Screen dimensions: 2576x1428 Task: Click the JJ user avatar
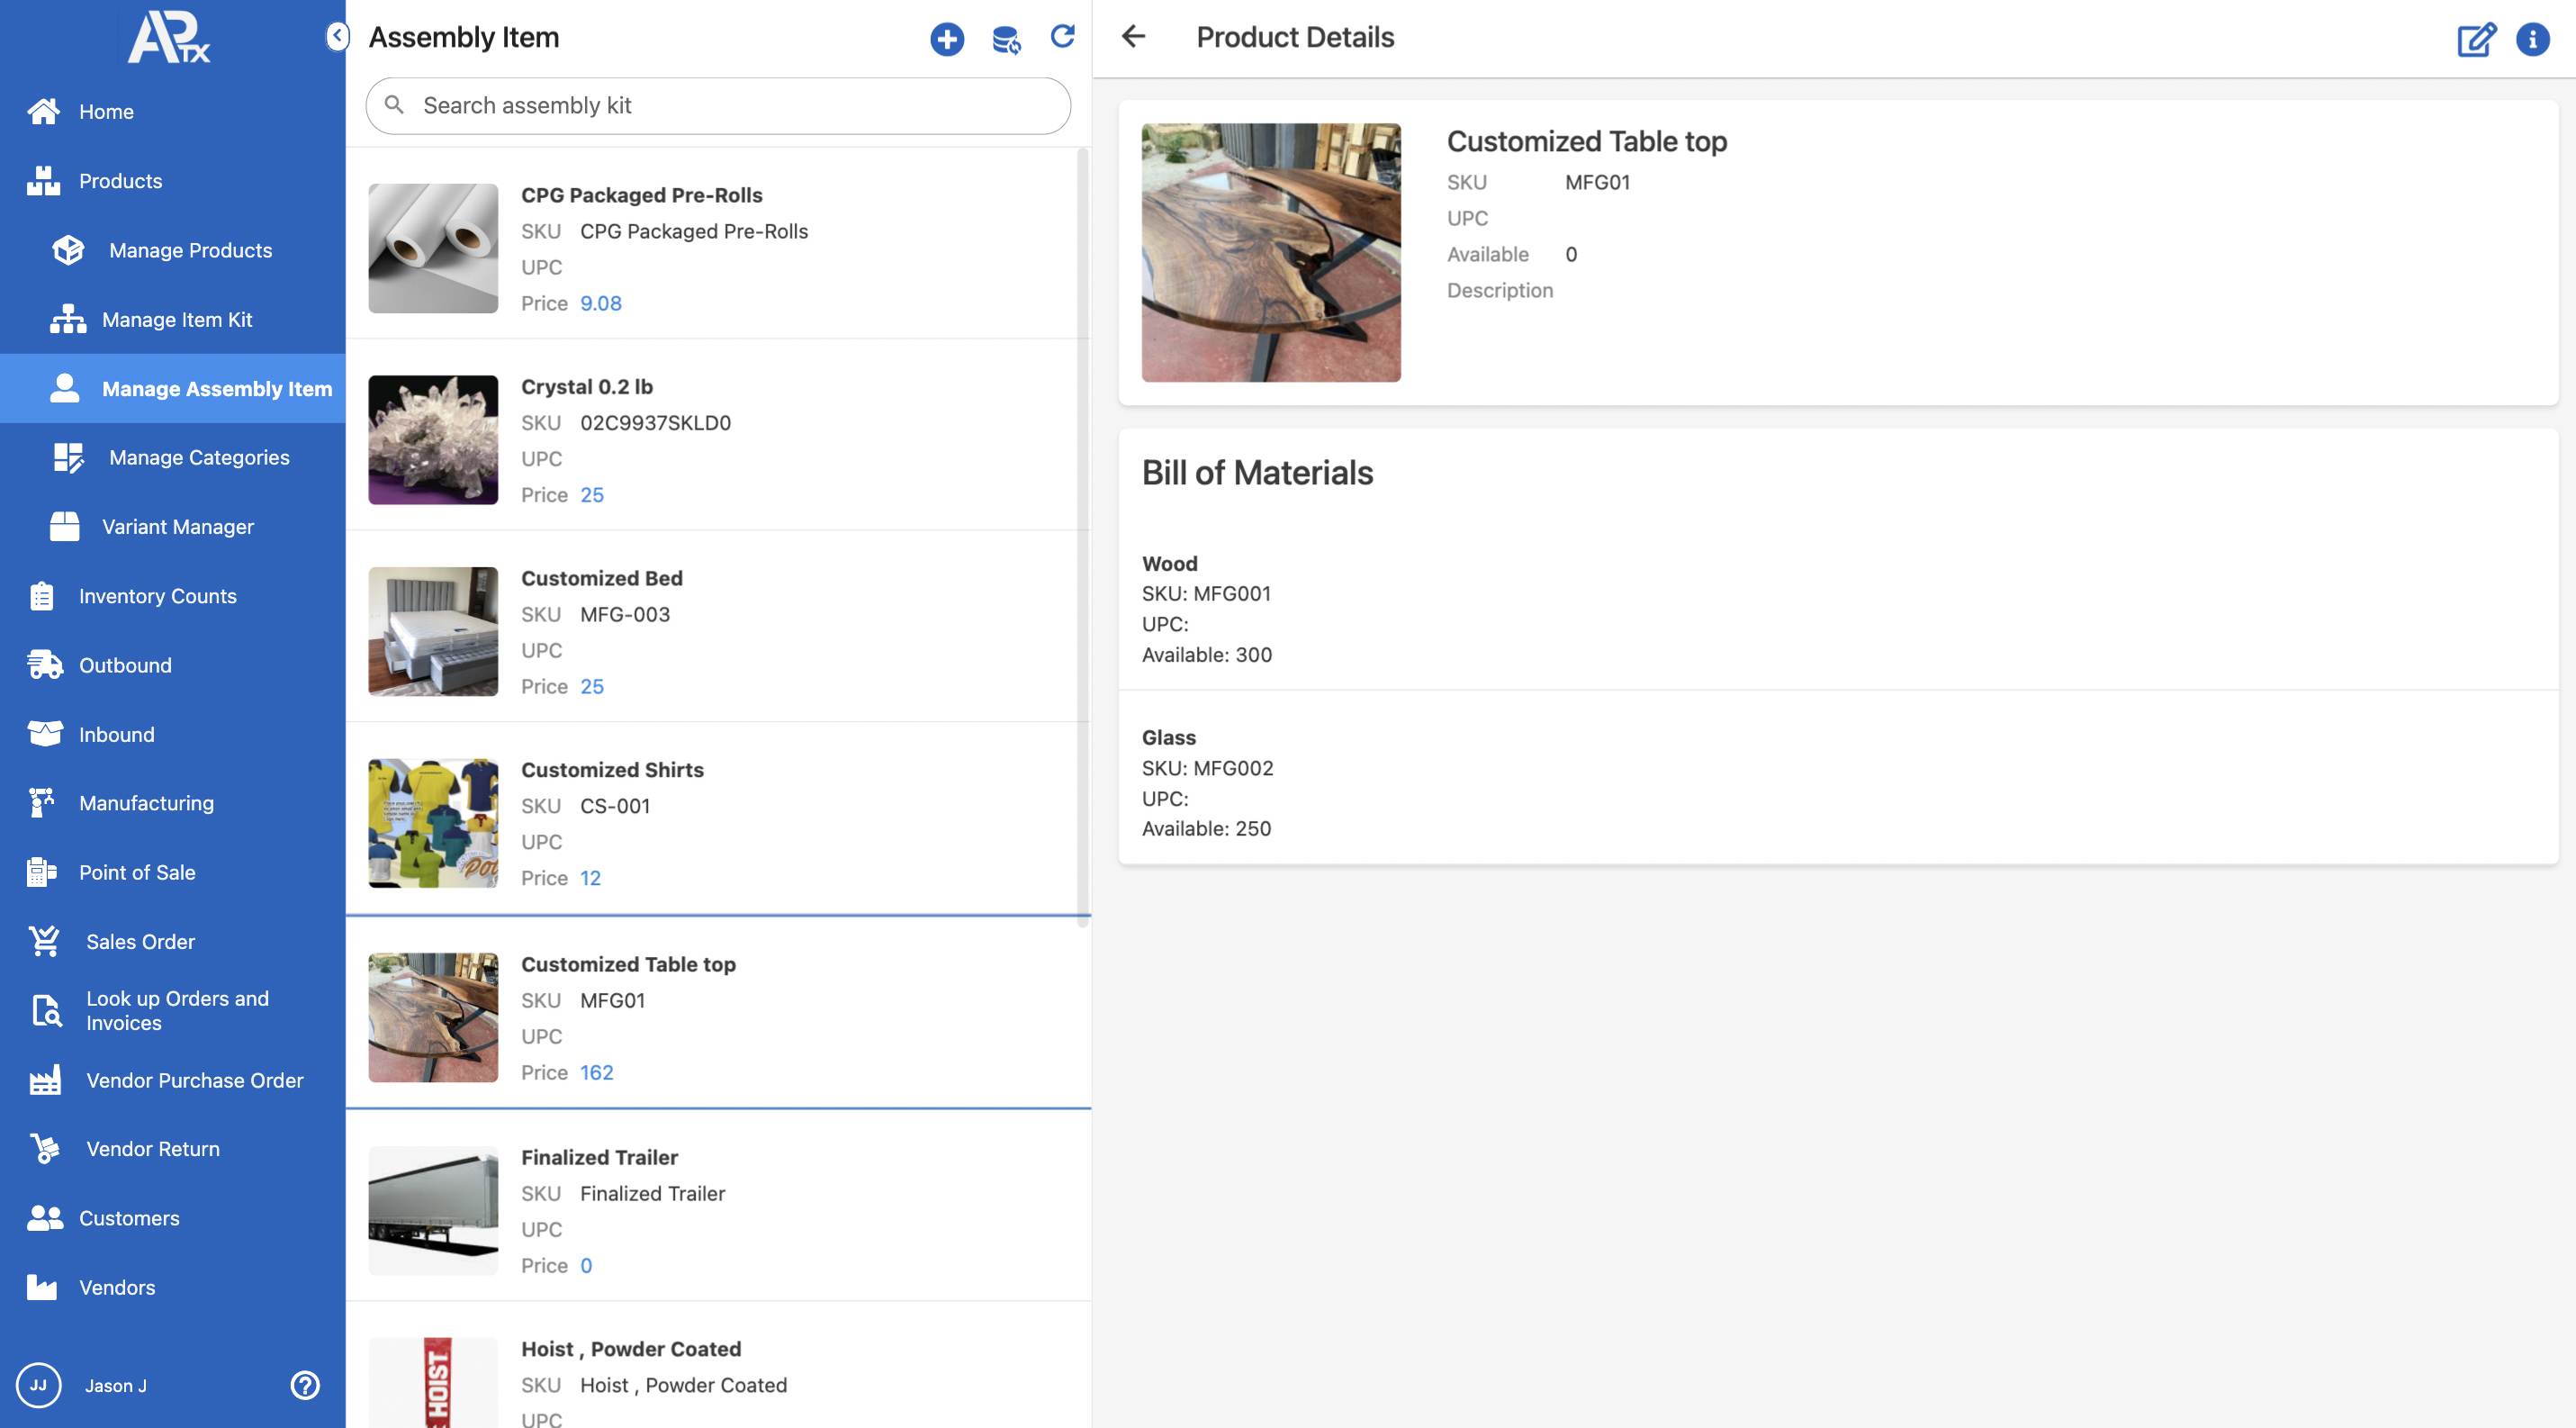39,1385
